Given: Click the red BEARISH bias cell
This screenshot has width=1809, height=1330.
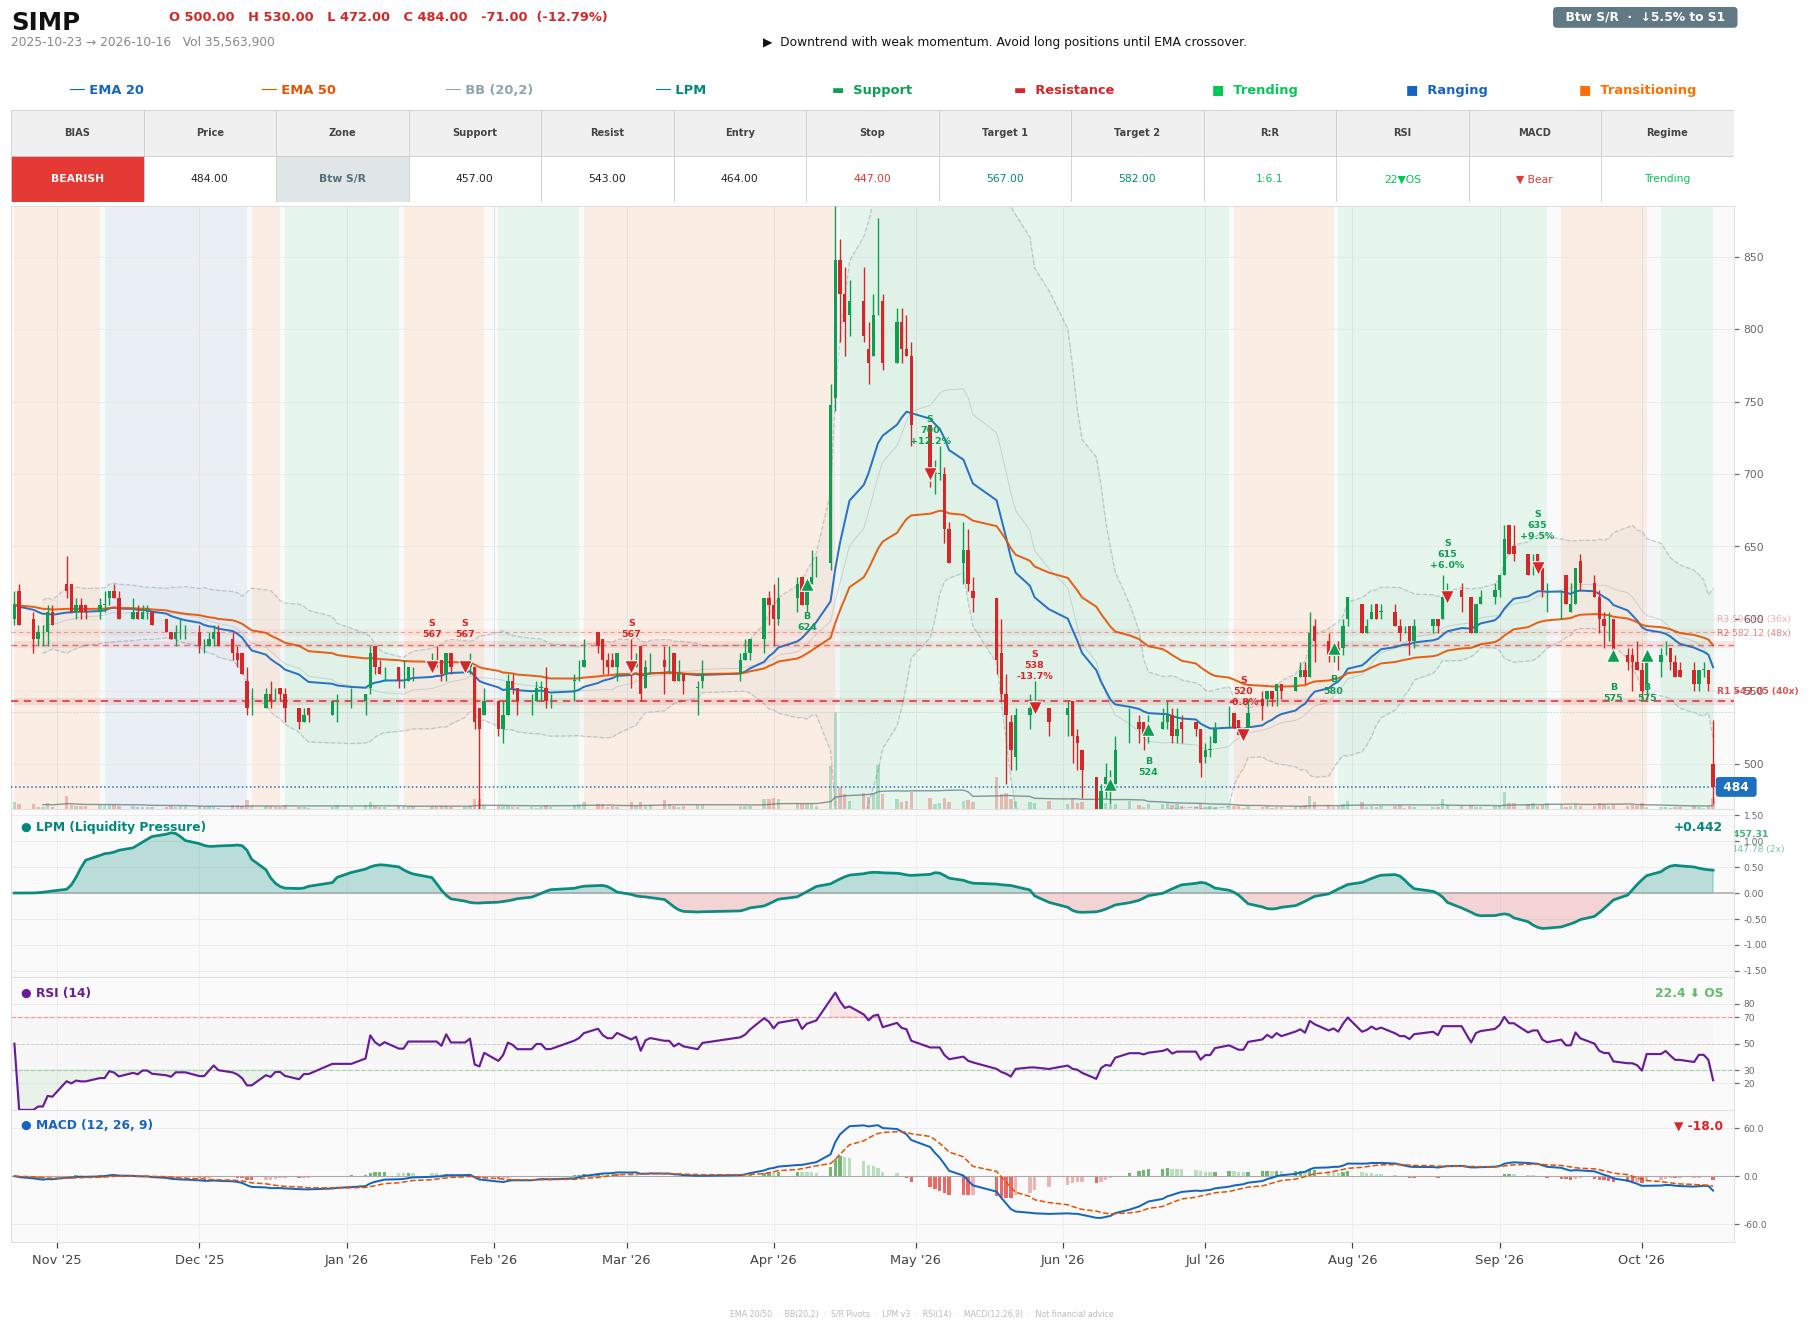Looking at the screenshot, I should 78,179.
